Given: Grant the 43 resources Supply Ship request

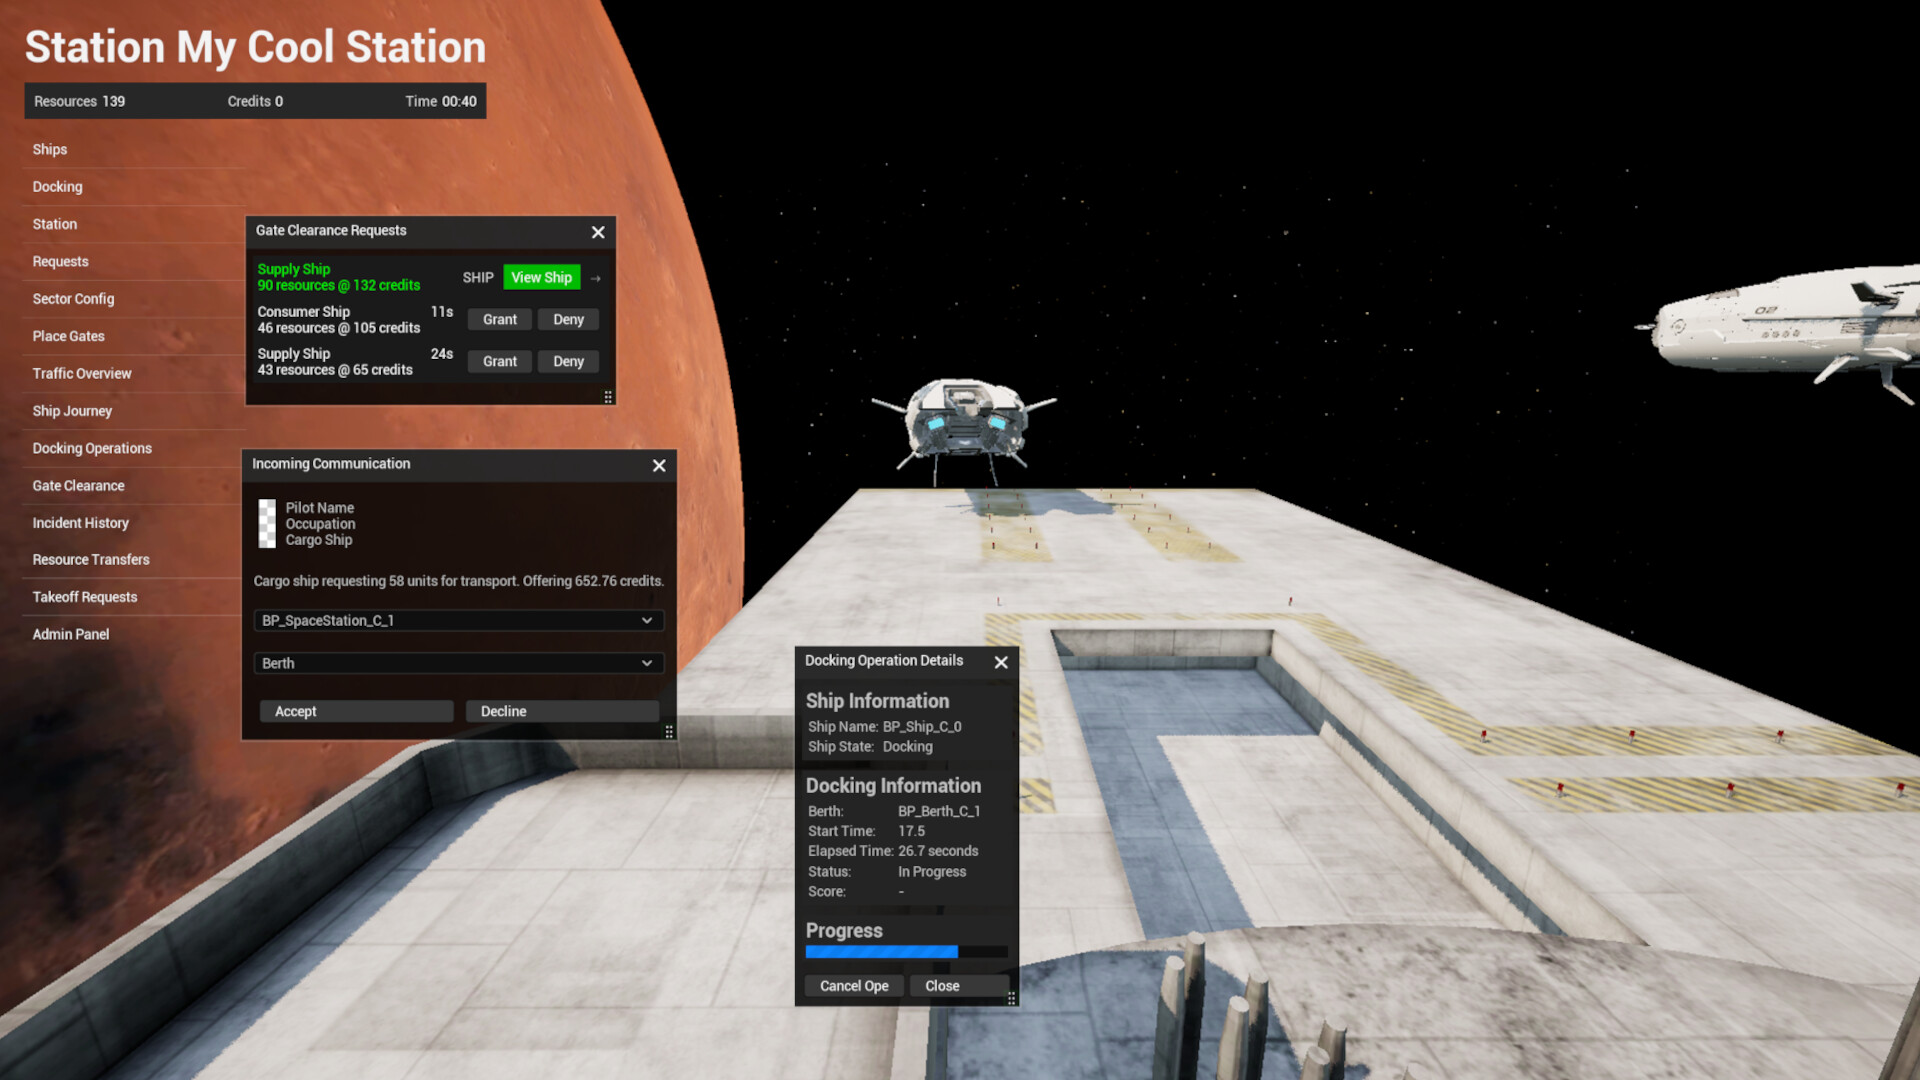Looking at the screenshot, I should pos(500,362).
